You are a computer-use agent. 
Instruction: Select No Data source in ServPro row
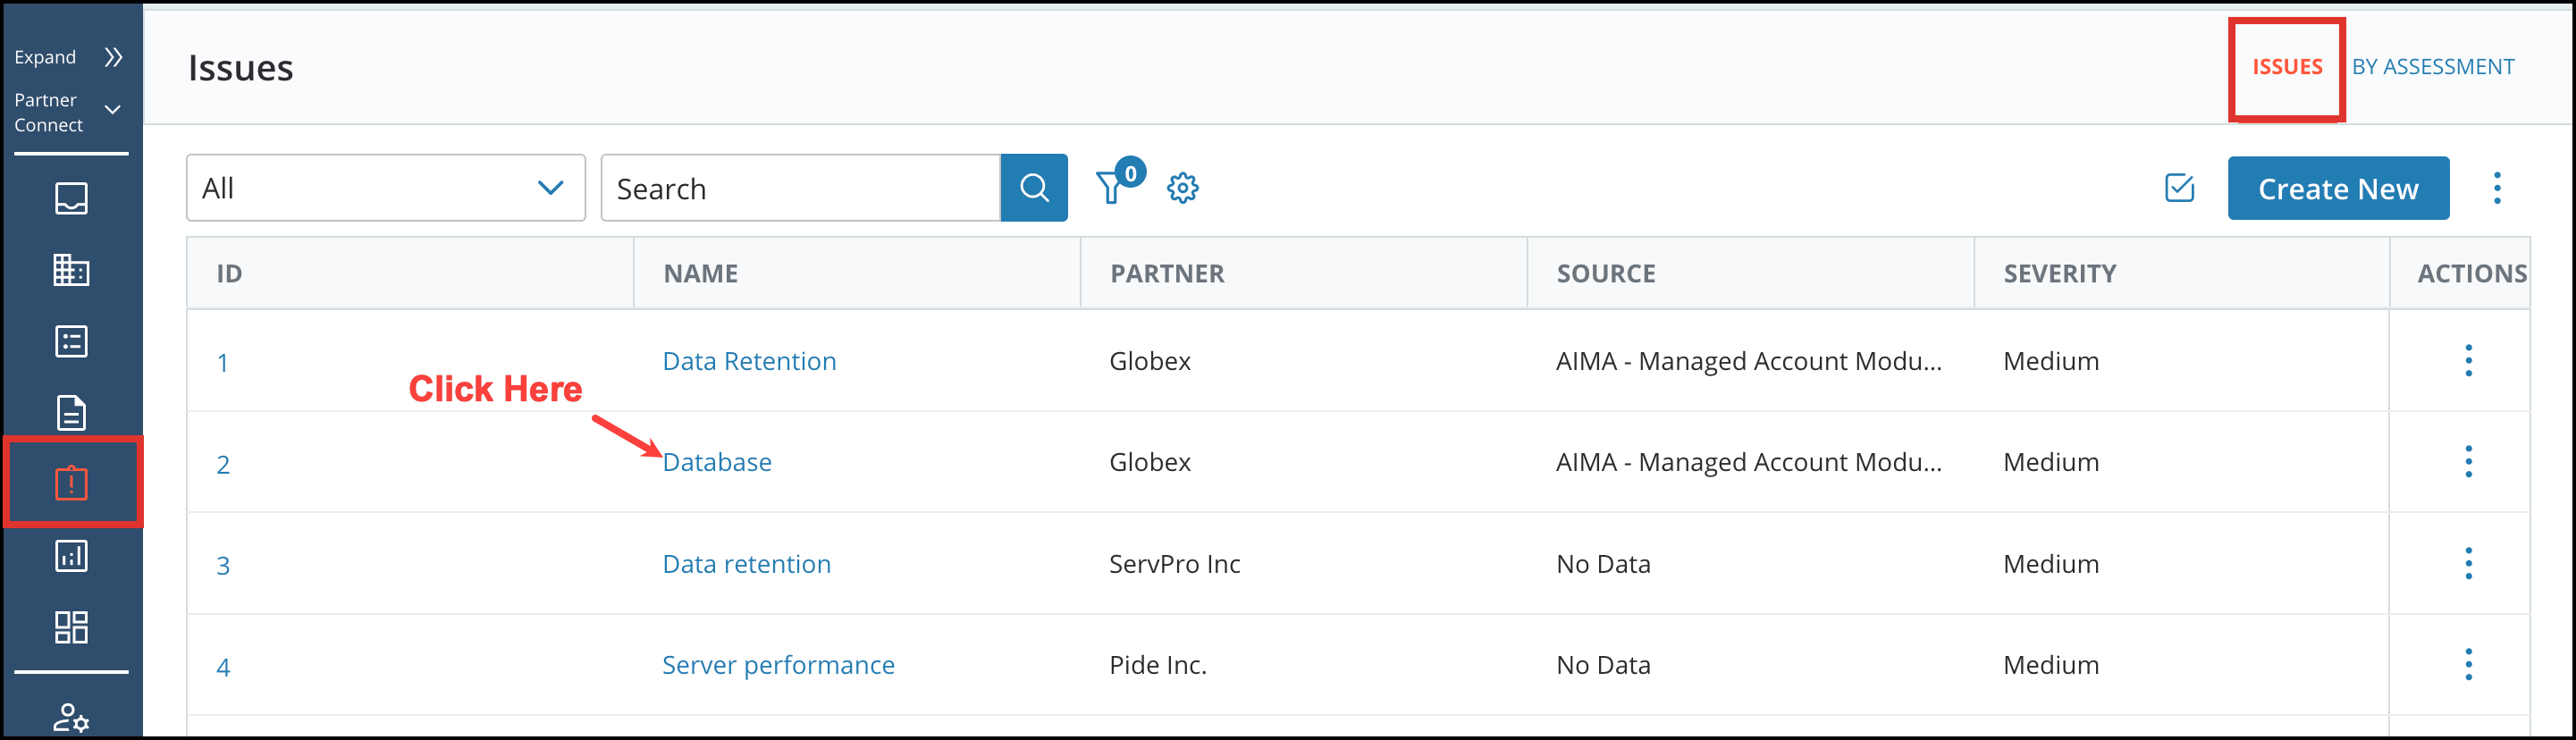(x=1603, y=564)
